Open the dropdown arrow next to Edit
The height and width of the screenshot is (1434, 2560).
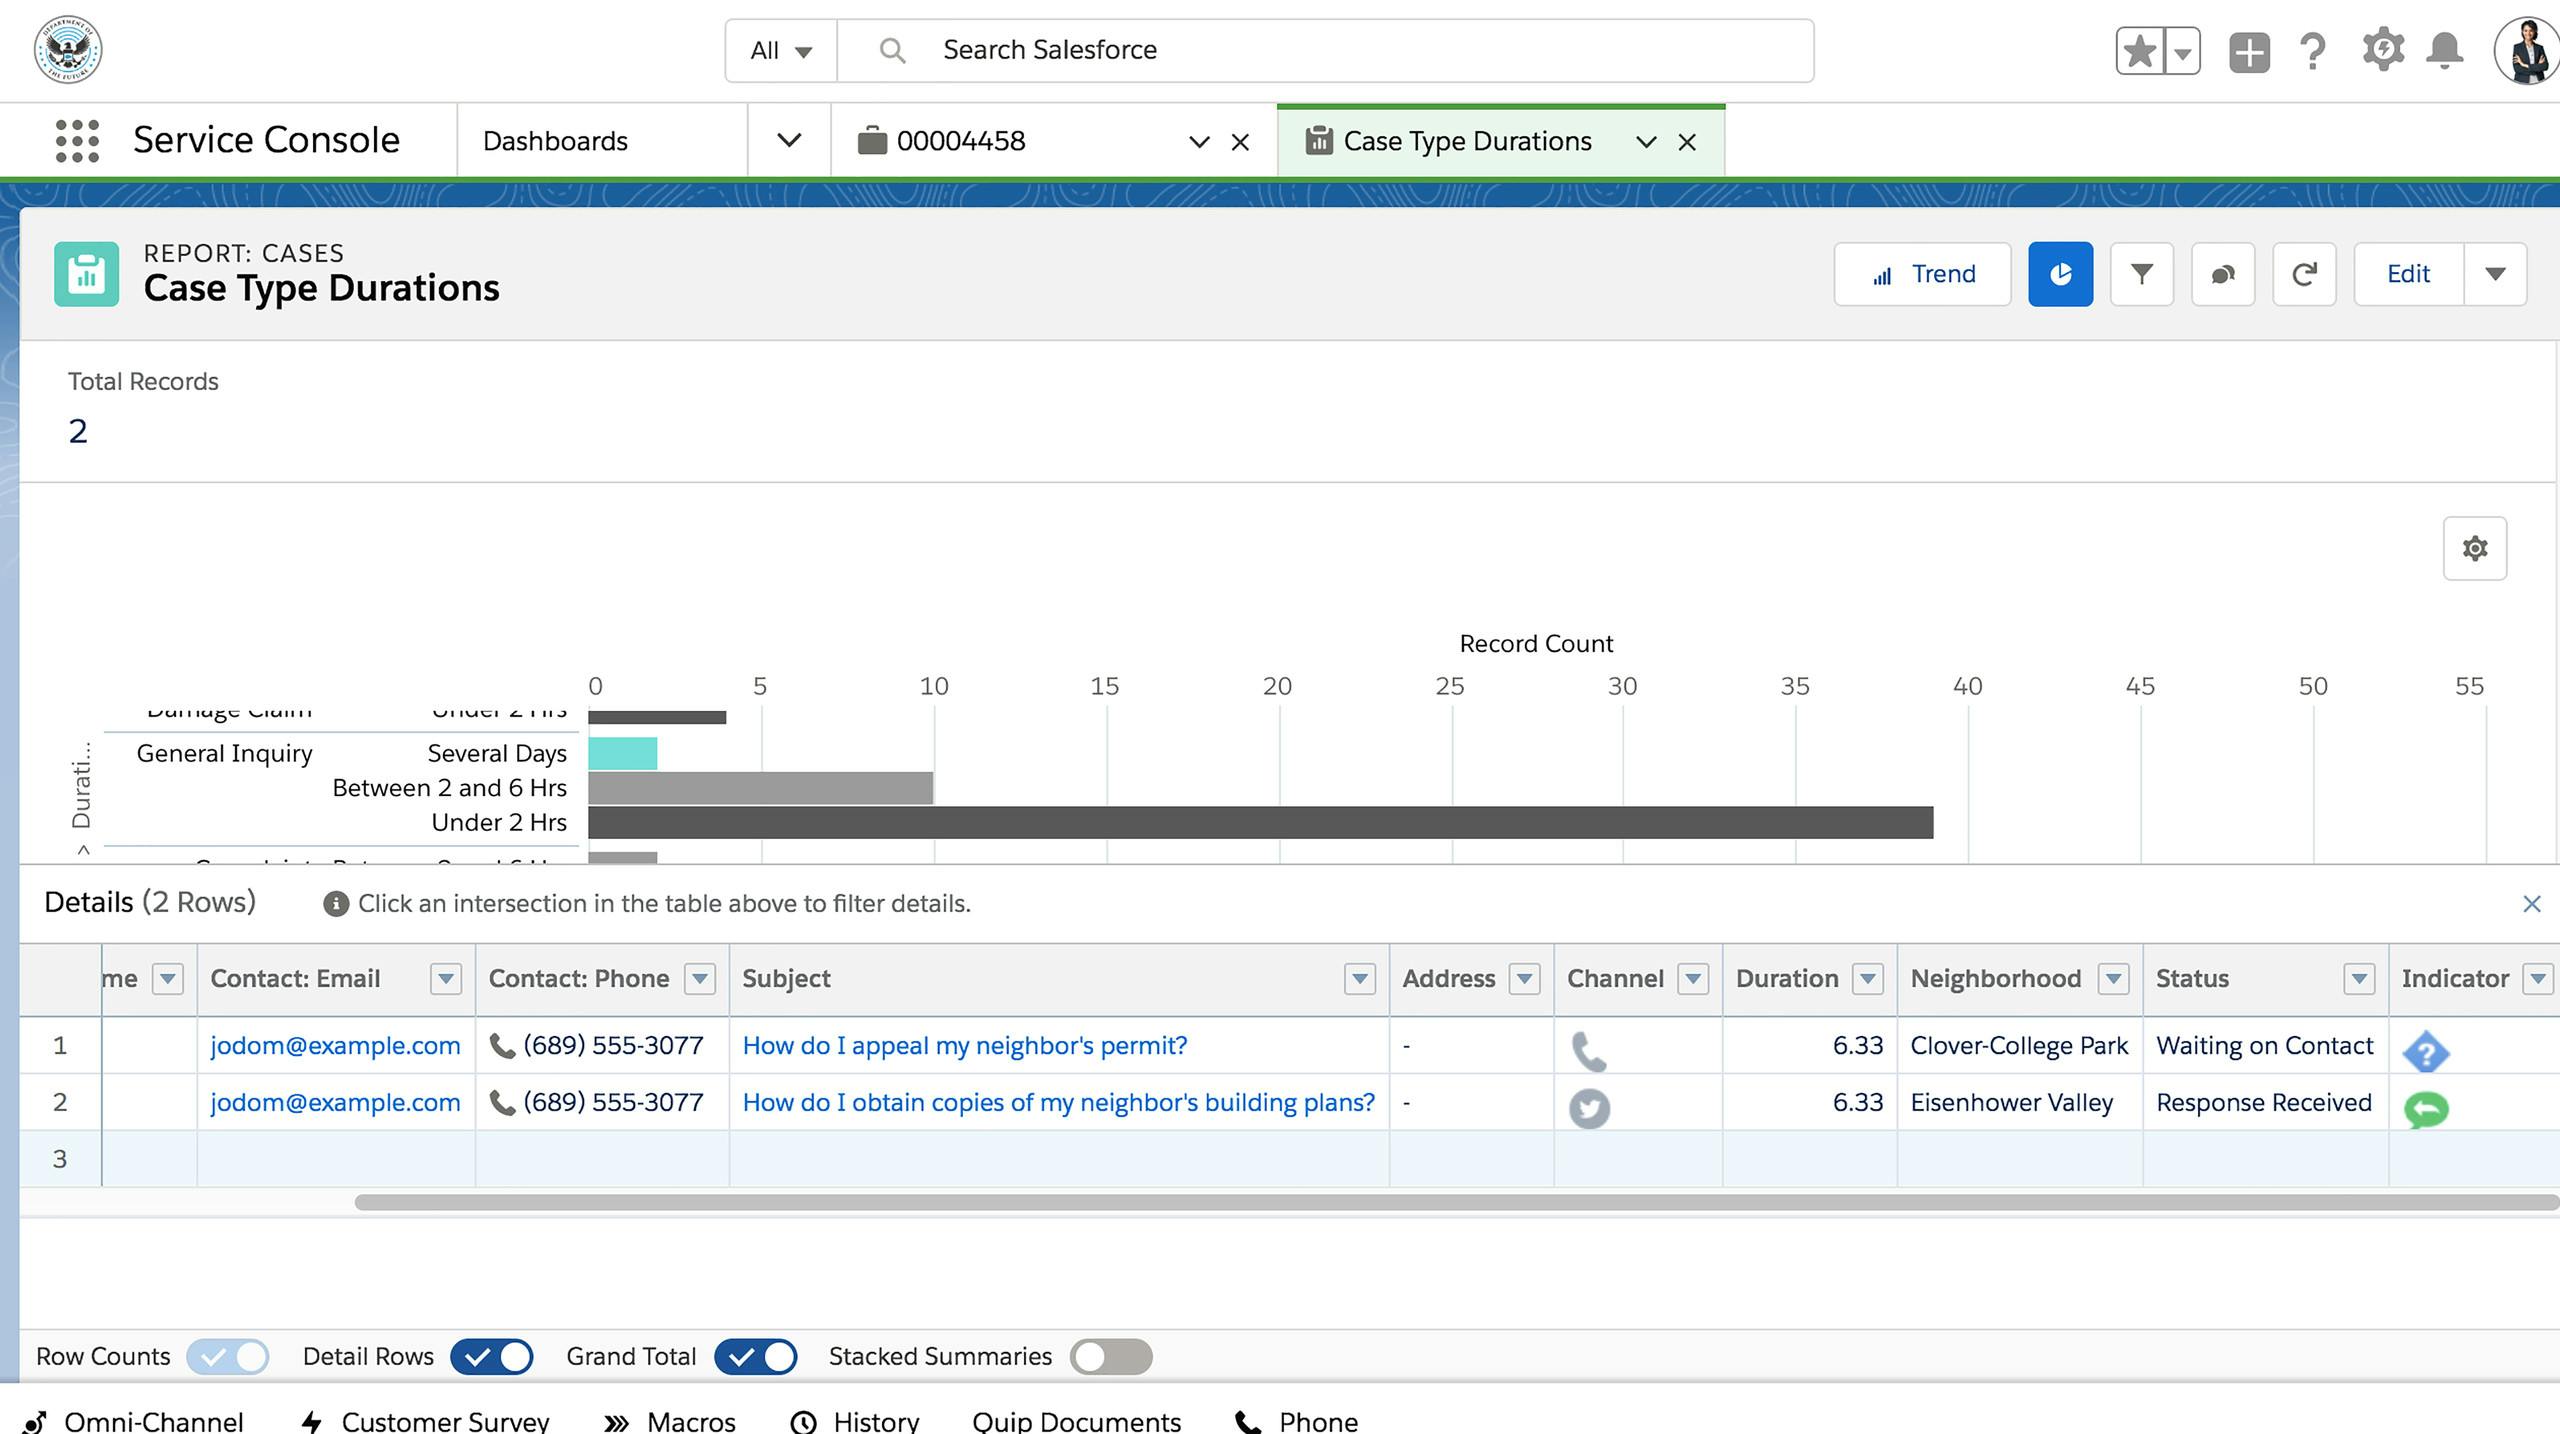pos(2495,274)
